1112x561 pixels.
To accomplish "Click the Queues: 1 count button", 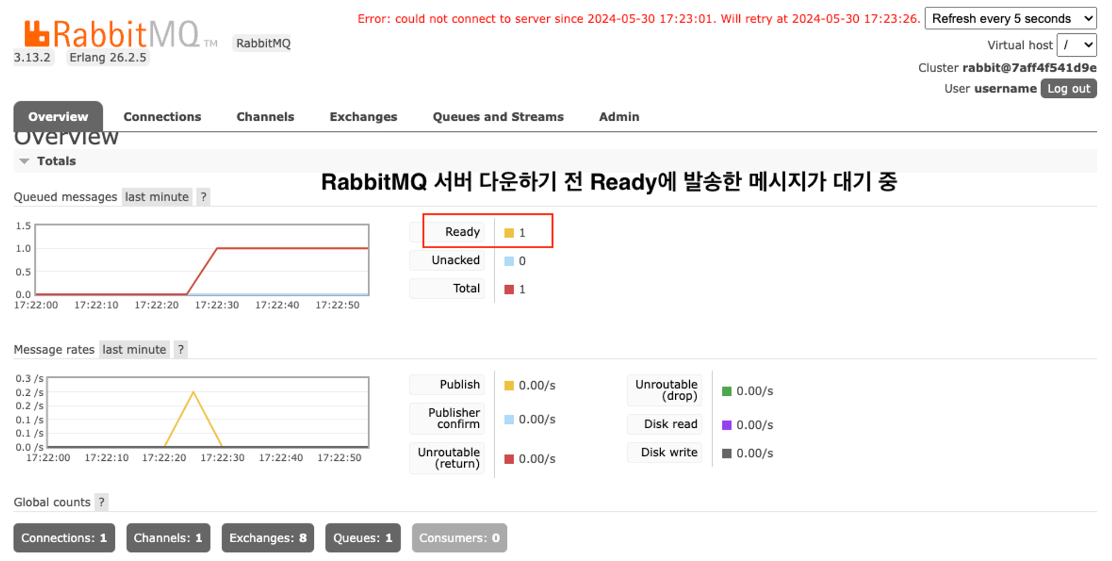I will [363, 538].
